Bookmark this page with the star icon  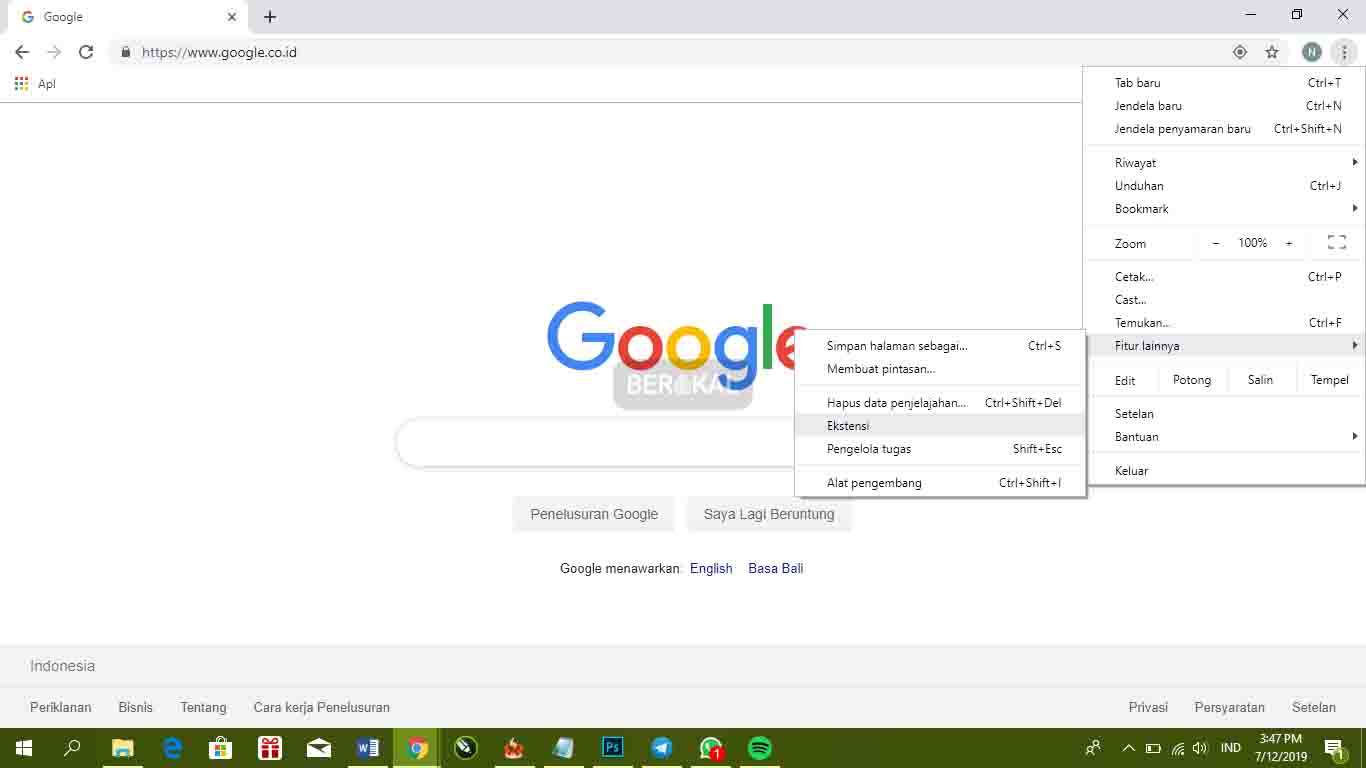point(1272,52)
